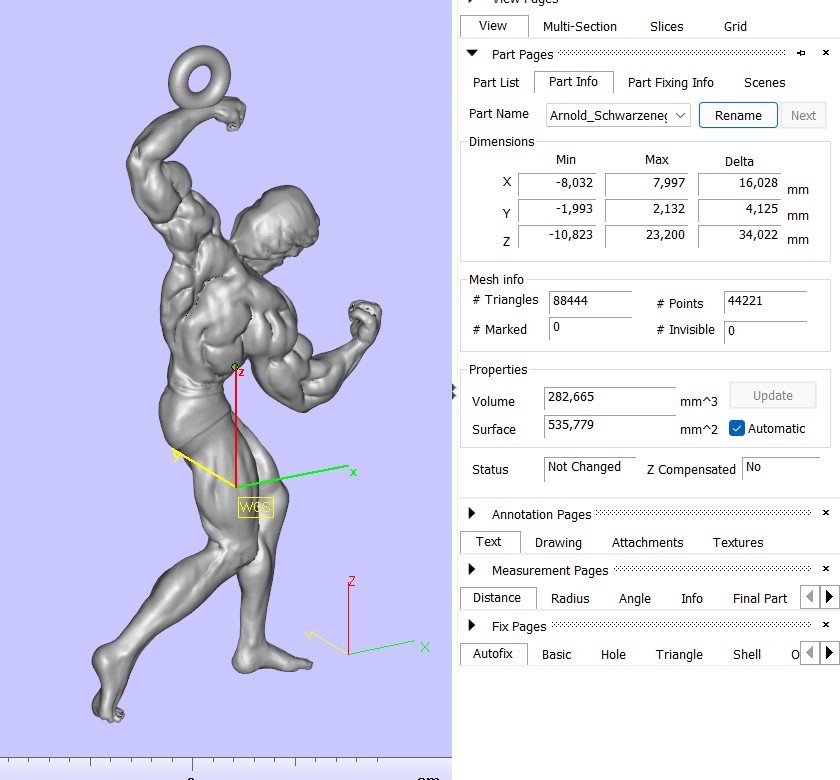The width and height of the screenshot is (840, 780).
Task: Open the Drawing tab
Action: [x=558, y=543]
